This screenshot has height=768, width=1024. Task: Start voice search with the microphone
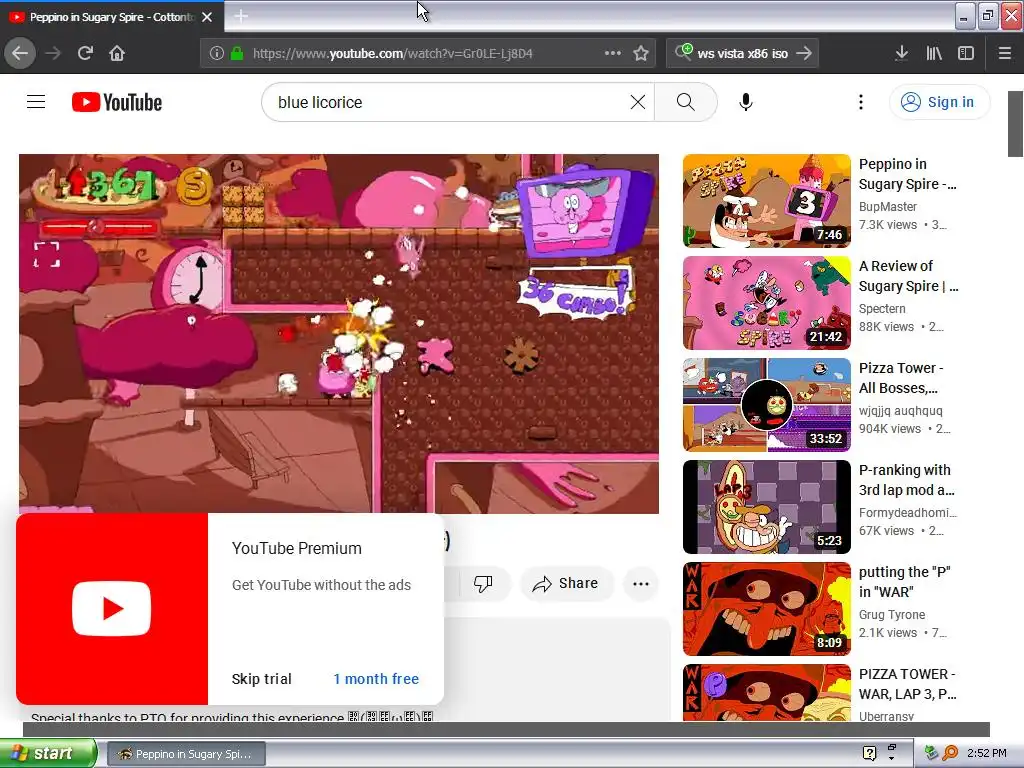pyautogui.click(x=746, y=102)
